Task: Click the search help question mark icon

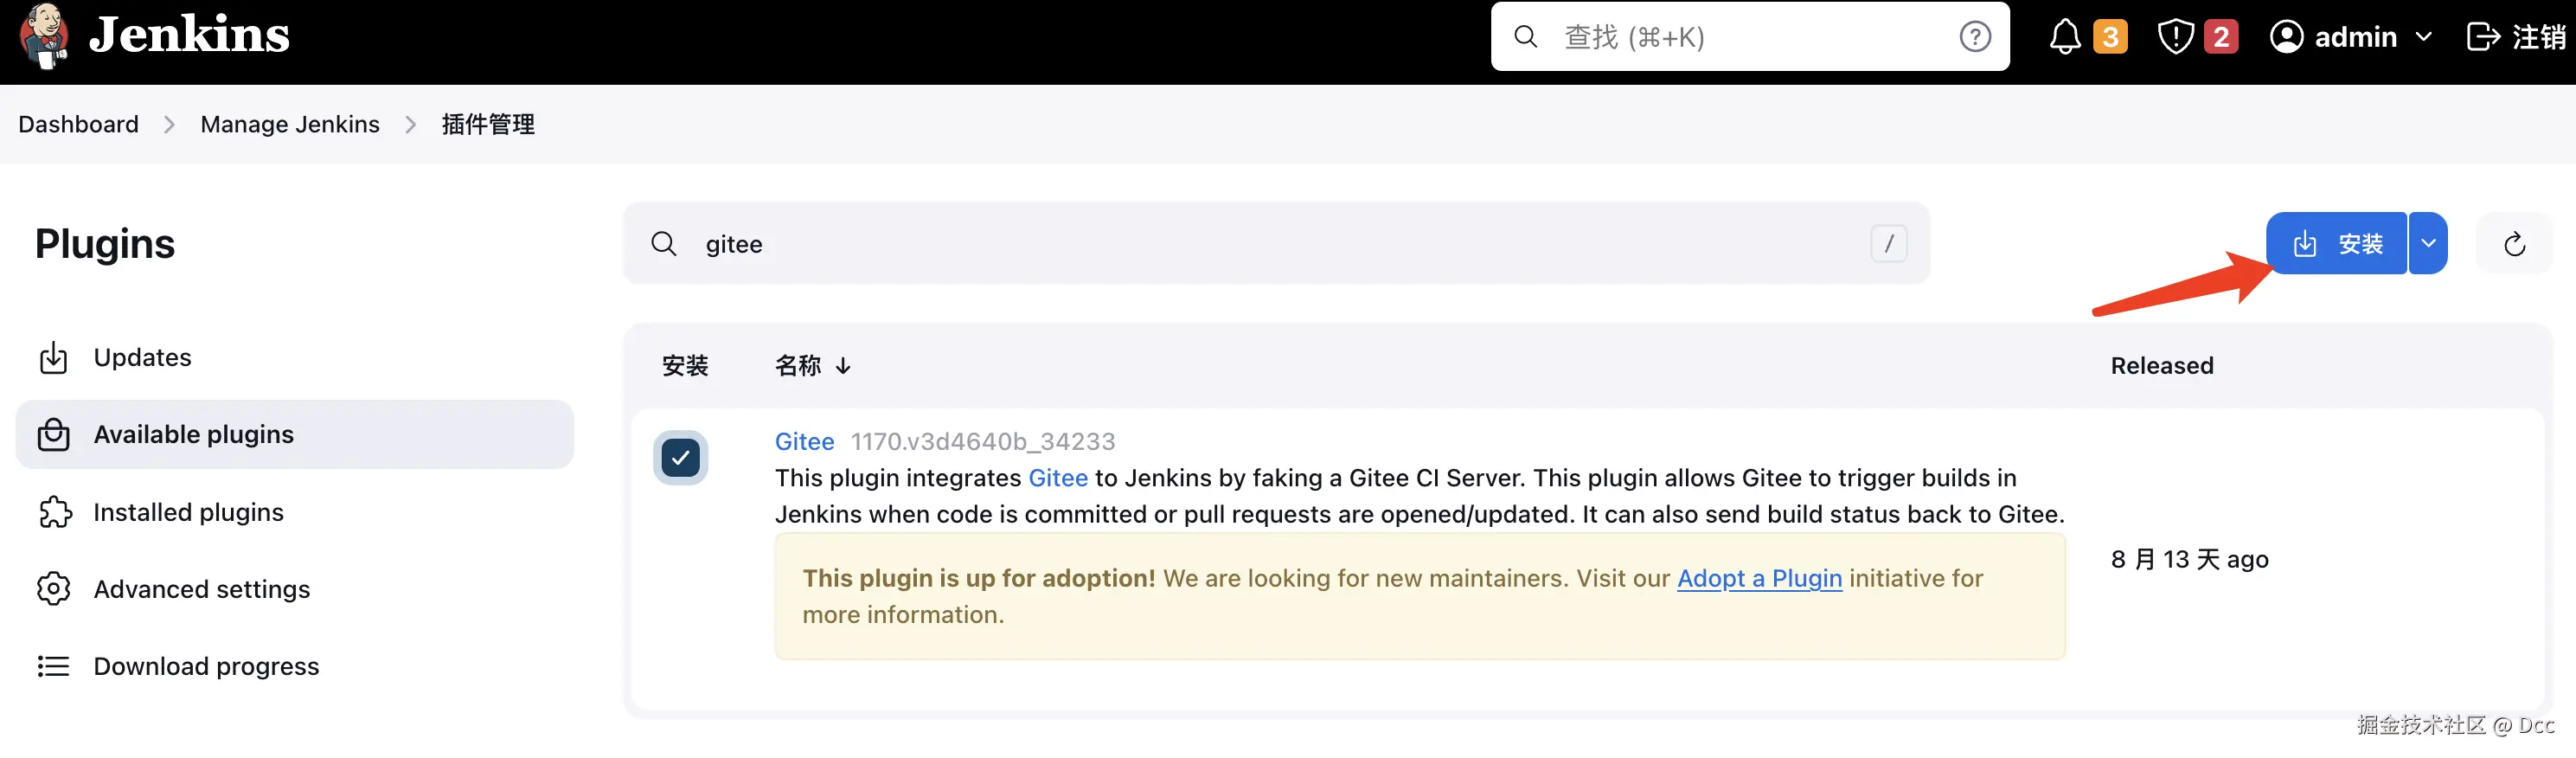Action: click(x=1974, y=37)
